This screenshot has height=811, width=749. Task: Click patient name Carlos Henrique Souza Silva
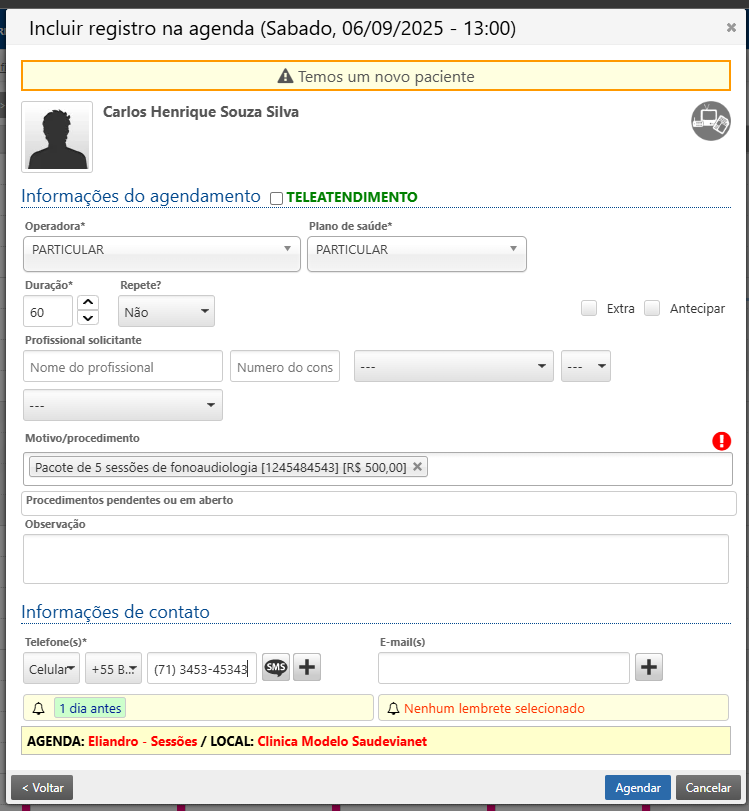(201, 112)
